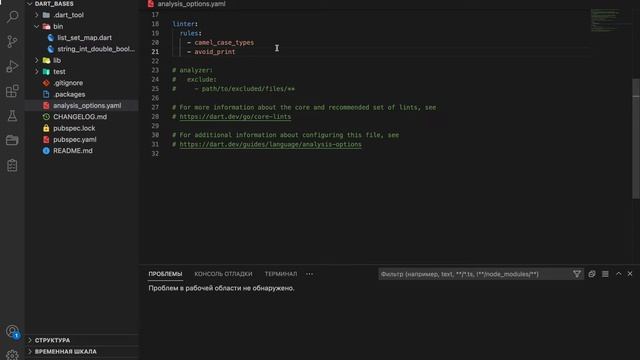Open pubspec.lock file

(74, 128)
